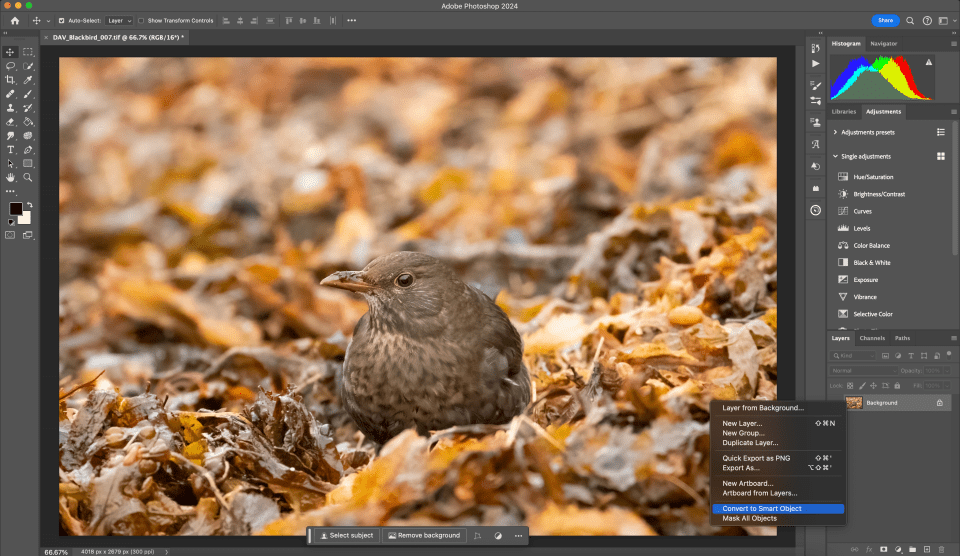Create a new layer with plus icon

point(927,549)
